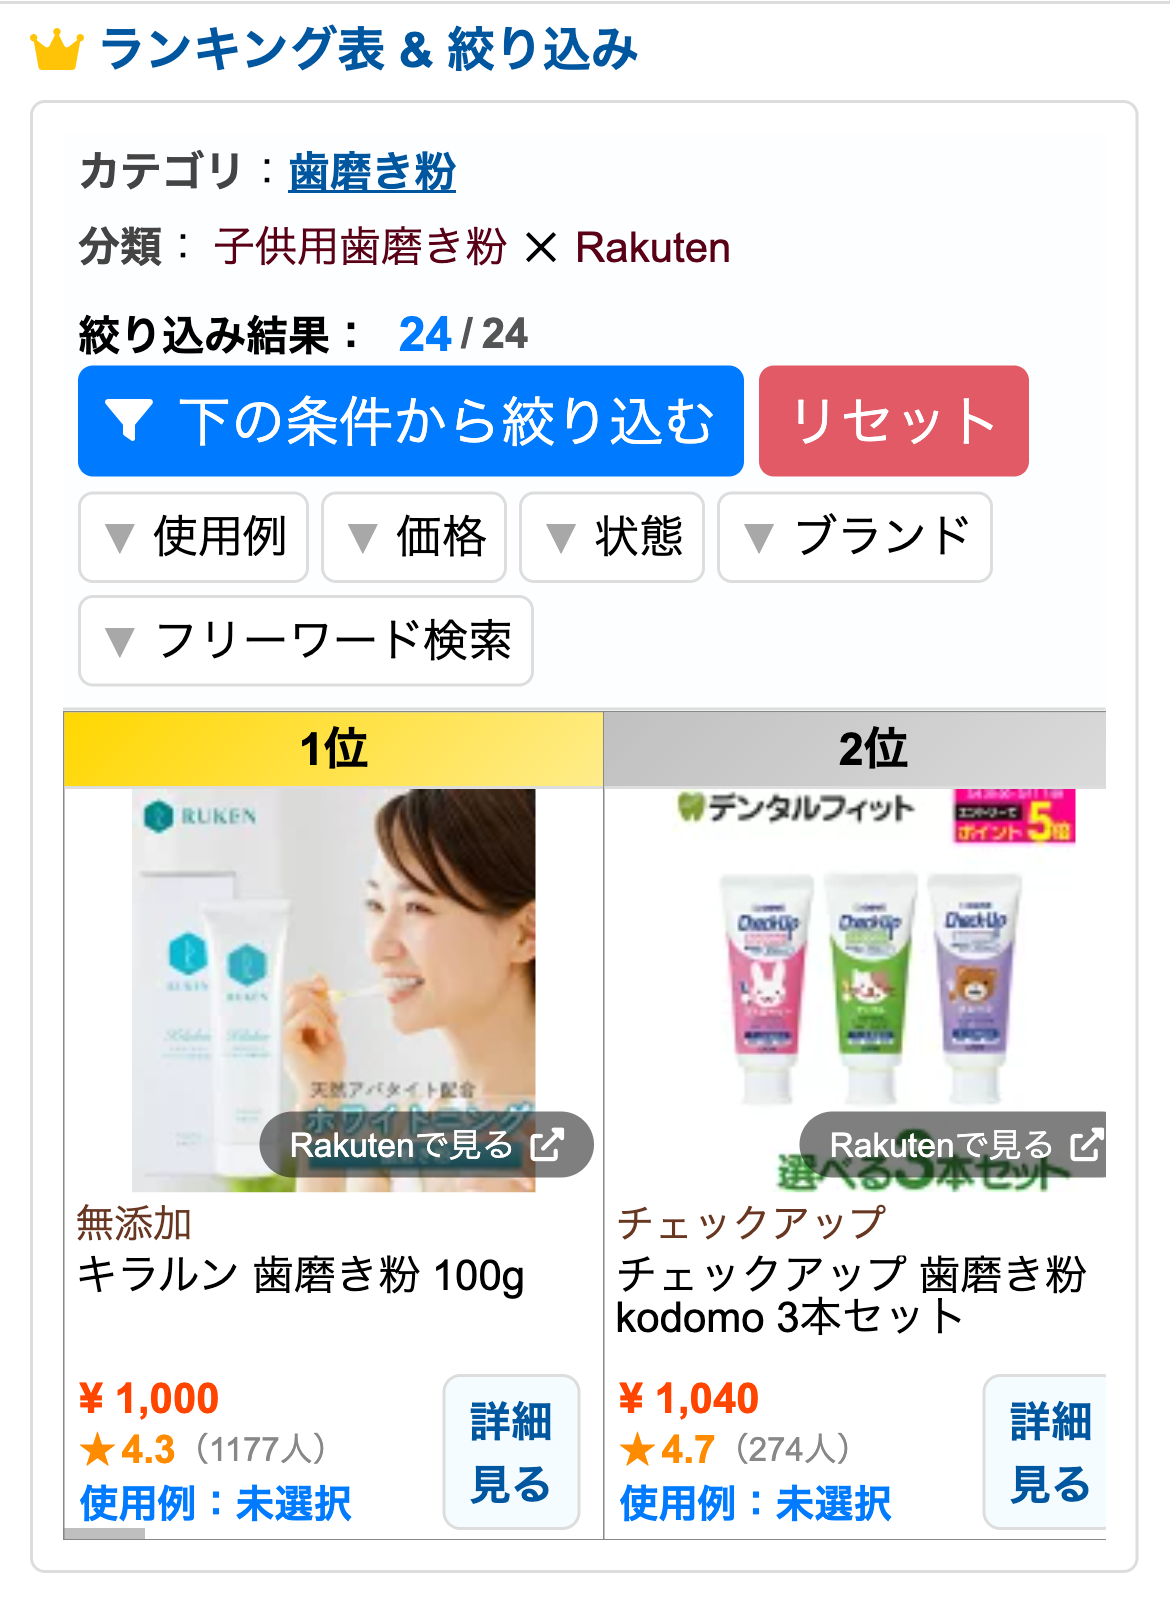Click the crown icon beside ランキング表 heading

(56, 50)
